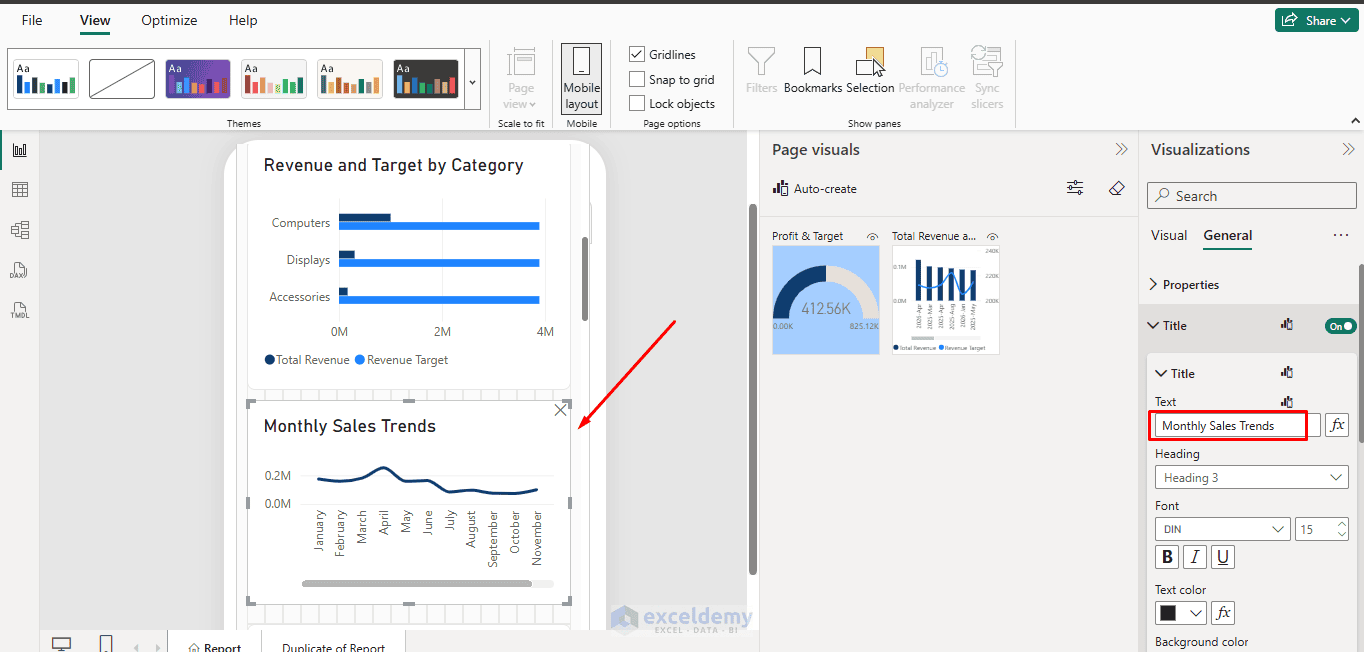Click the Auto-create icon in Page visuals
The width and height of the screenshot is (1364, 652).
tap(780, 188)
